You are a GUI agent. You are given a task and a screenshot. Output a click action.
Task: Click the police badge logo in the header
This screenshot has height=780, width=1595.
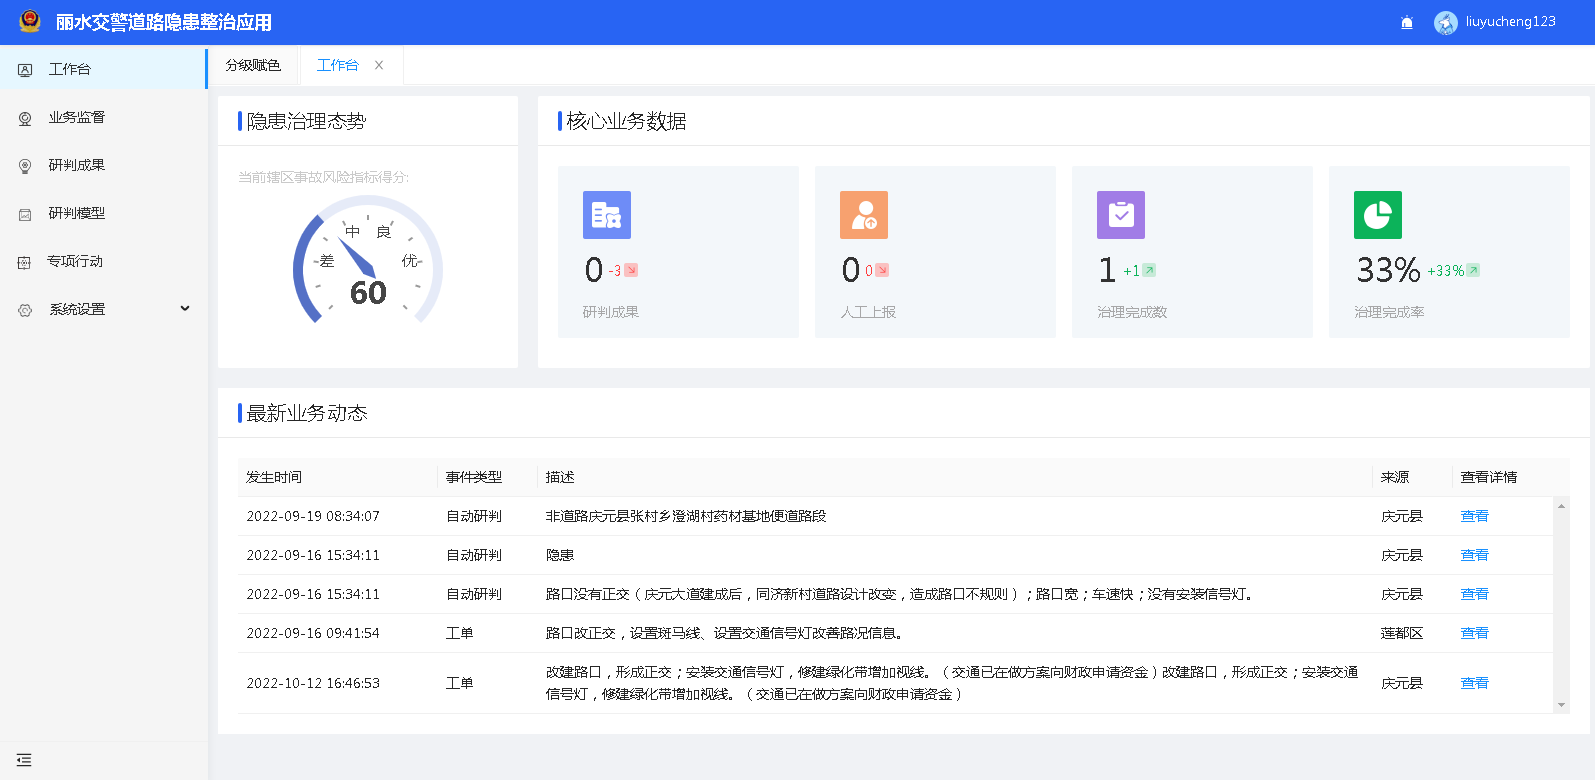pyautogui.click(x=30, y=21)
